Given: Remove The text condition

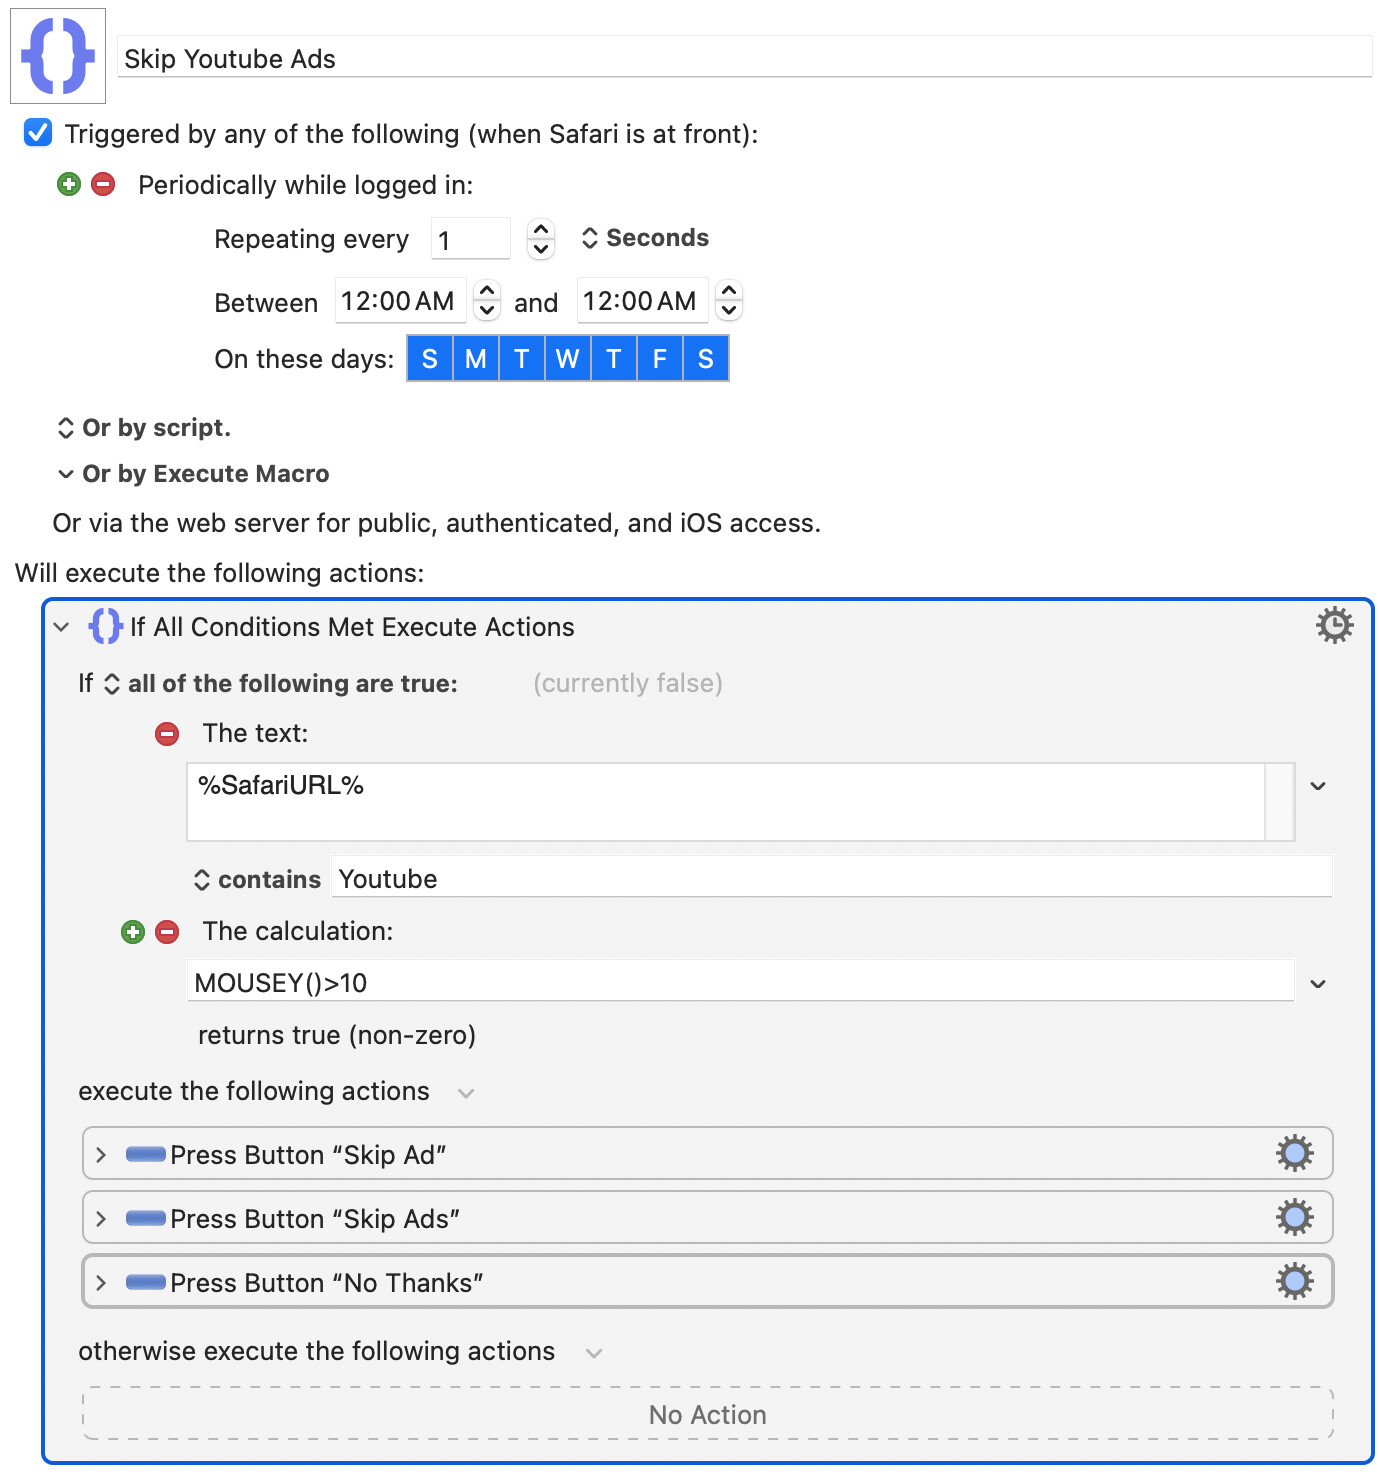Looking at the screenshot, I should tap(167, 734).
